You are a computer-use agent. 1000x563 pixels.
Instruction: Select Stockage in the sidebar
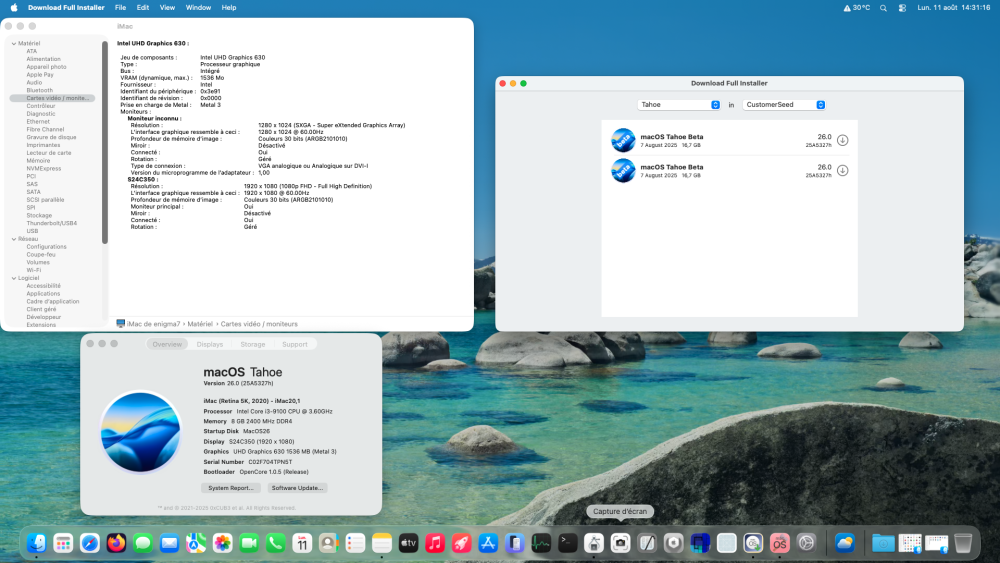tap(40, 216)
